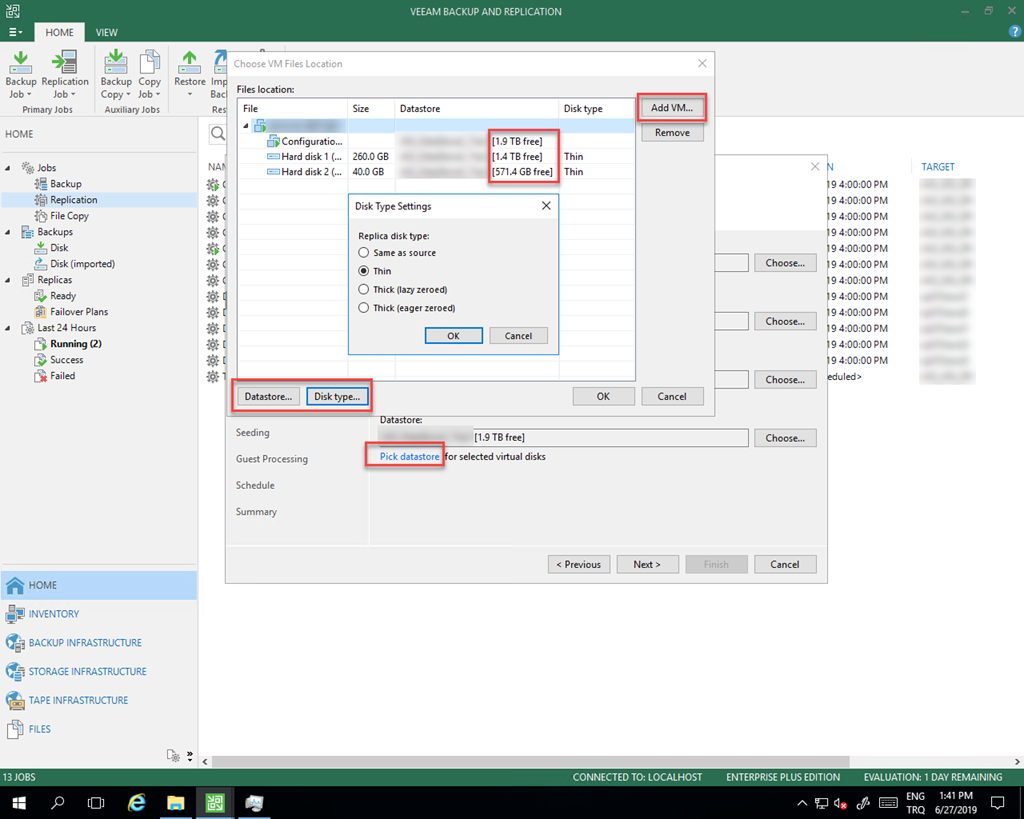The width and height of the screenshot is (1024, 819).
Task: Click the search magnifier icon in job list
Action: point(218,134)
